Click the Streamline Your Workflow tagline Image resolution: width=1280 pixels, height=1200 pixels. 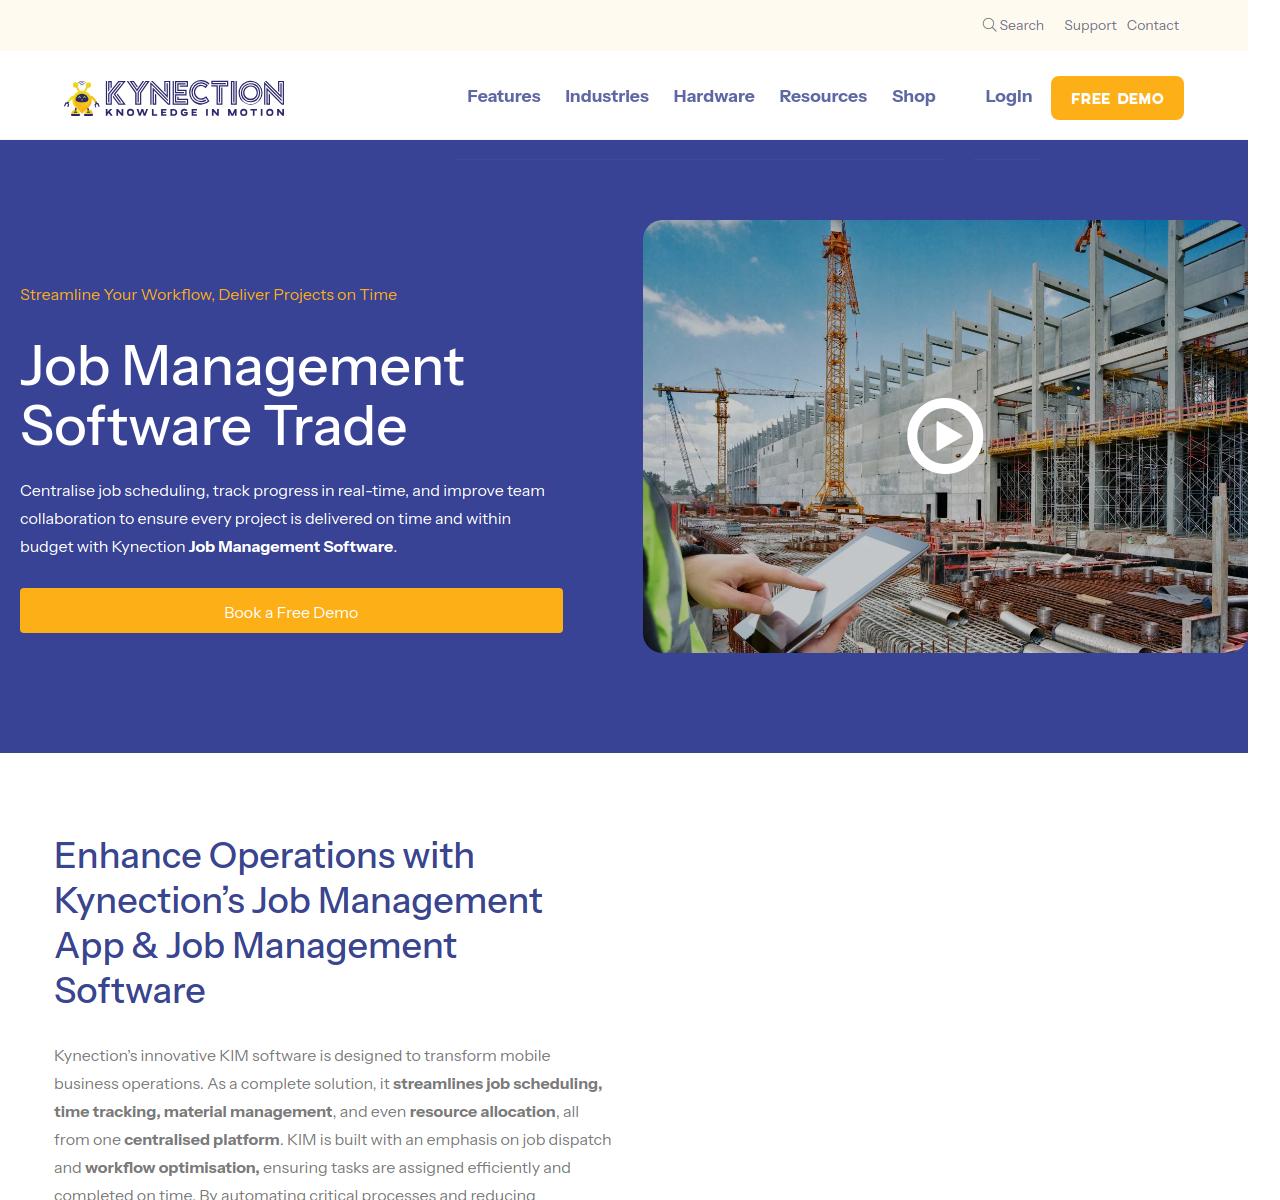click(208, 294)
